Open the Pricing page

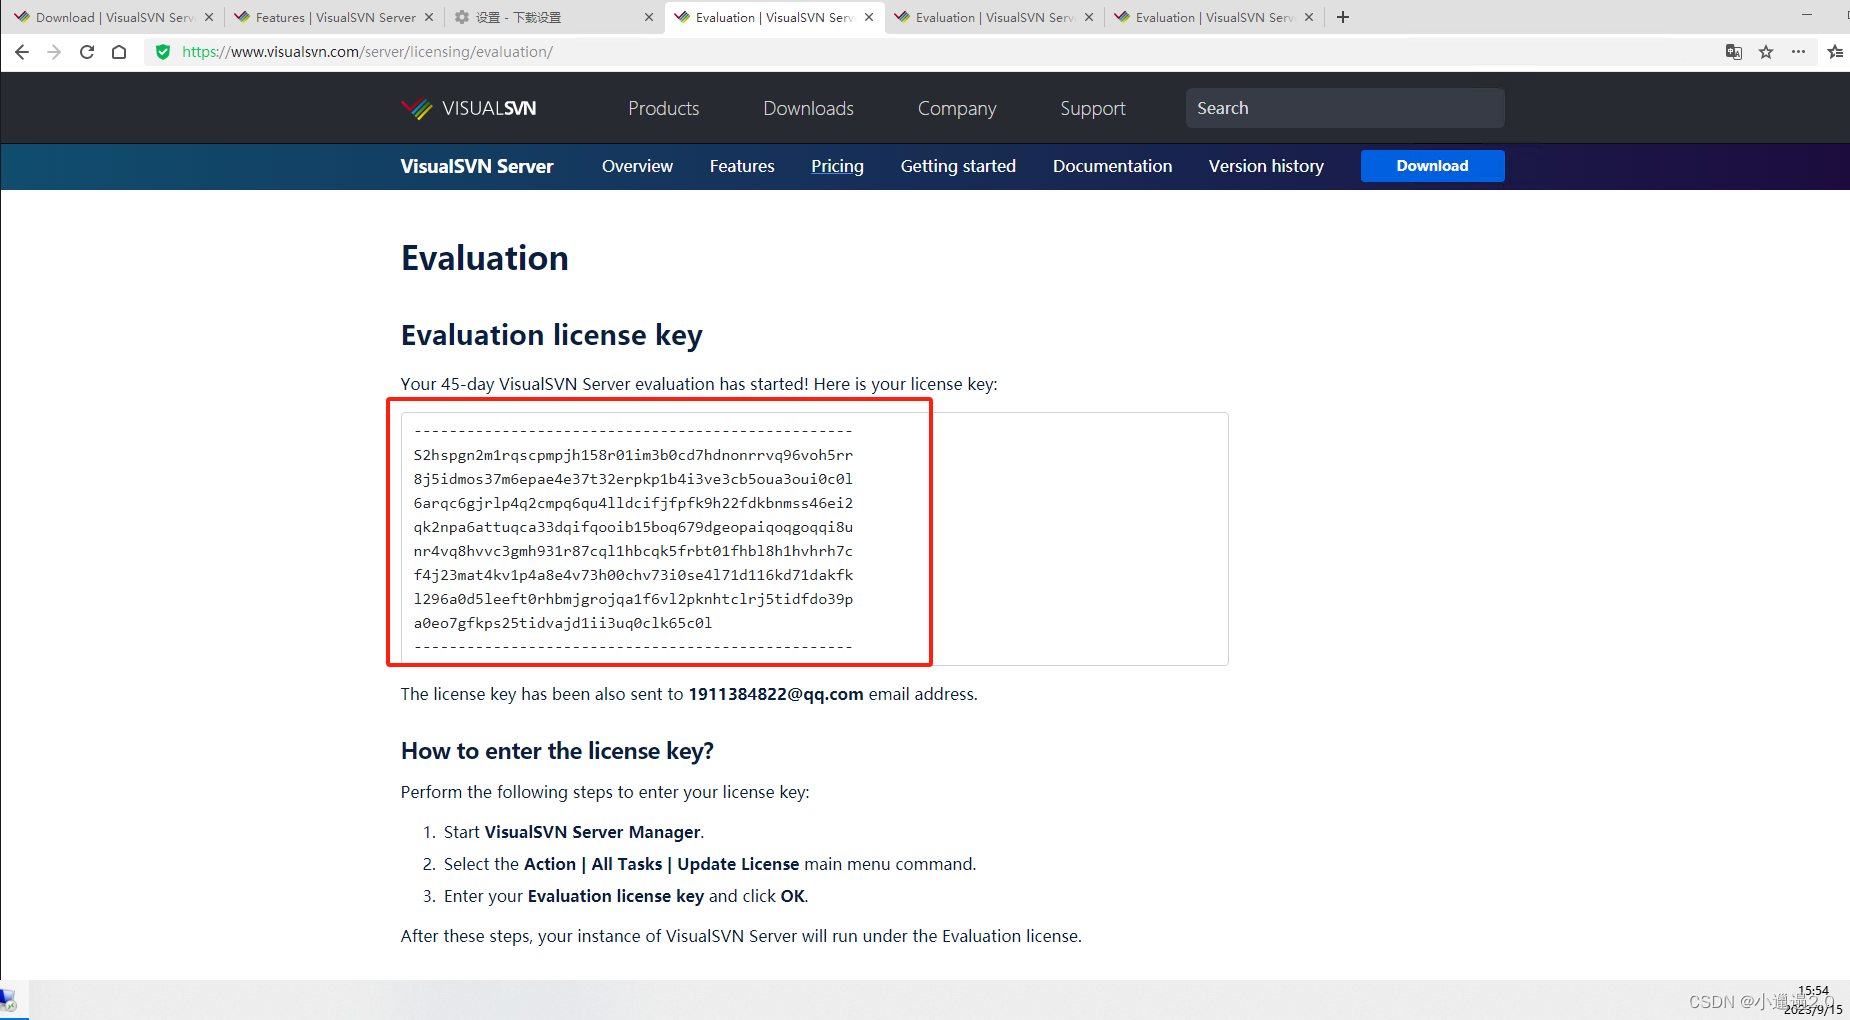837,166
